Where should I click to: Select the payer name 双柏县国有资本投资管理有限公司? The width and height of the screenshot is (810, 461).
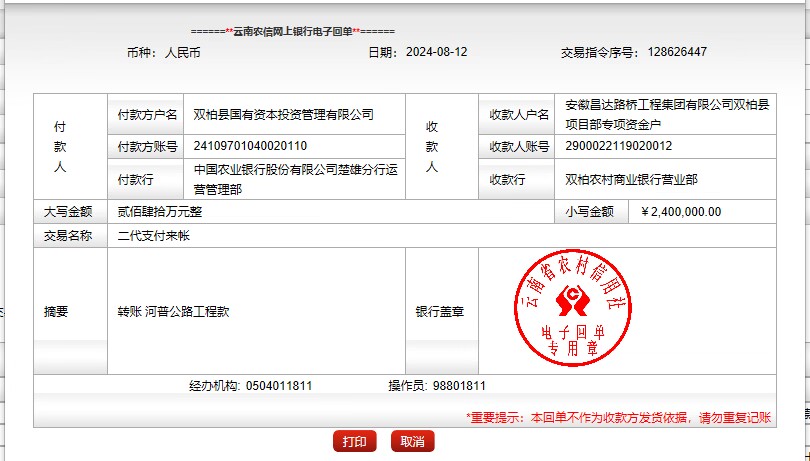point(283,115)
